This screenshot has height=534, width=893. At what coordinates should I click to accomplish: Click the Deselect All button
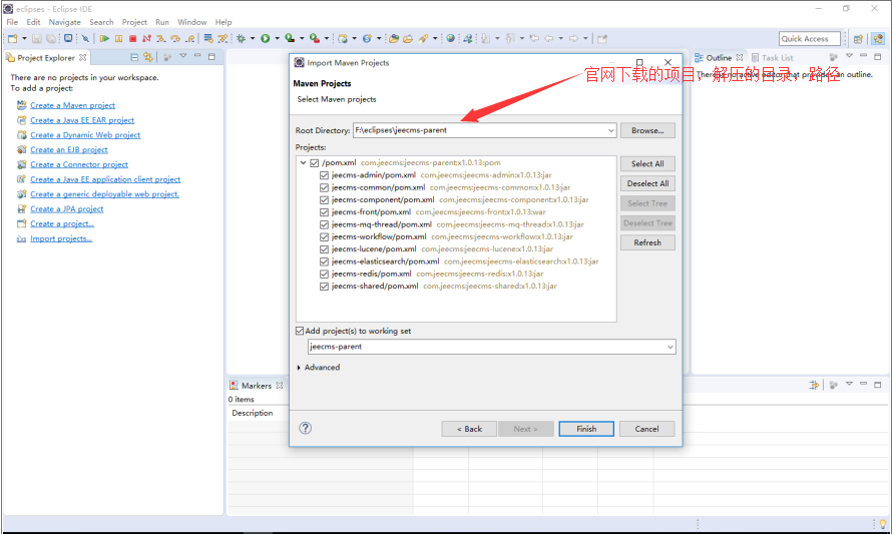tap(648, 183)
